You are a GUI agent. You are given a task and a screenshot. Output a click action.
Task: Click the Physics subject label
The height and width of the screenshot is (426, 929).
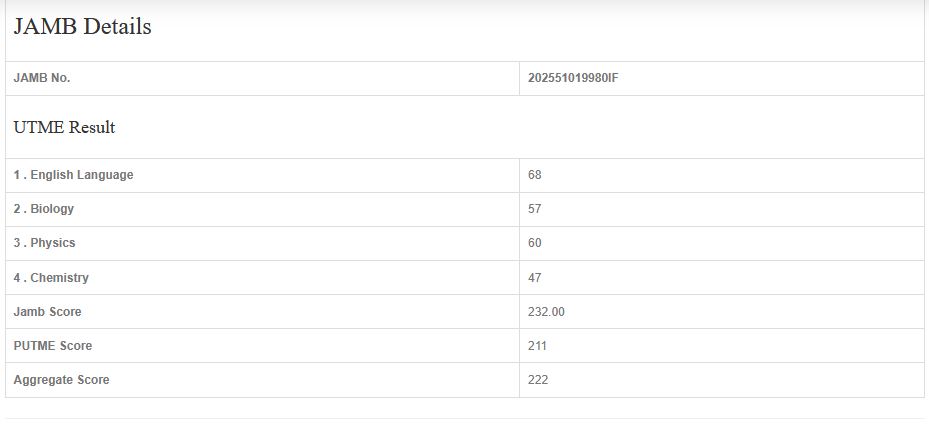53,243
